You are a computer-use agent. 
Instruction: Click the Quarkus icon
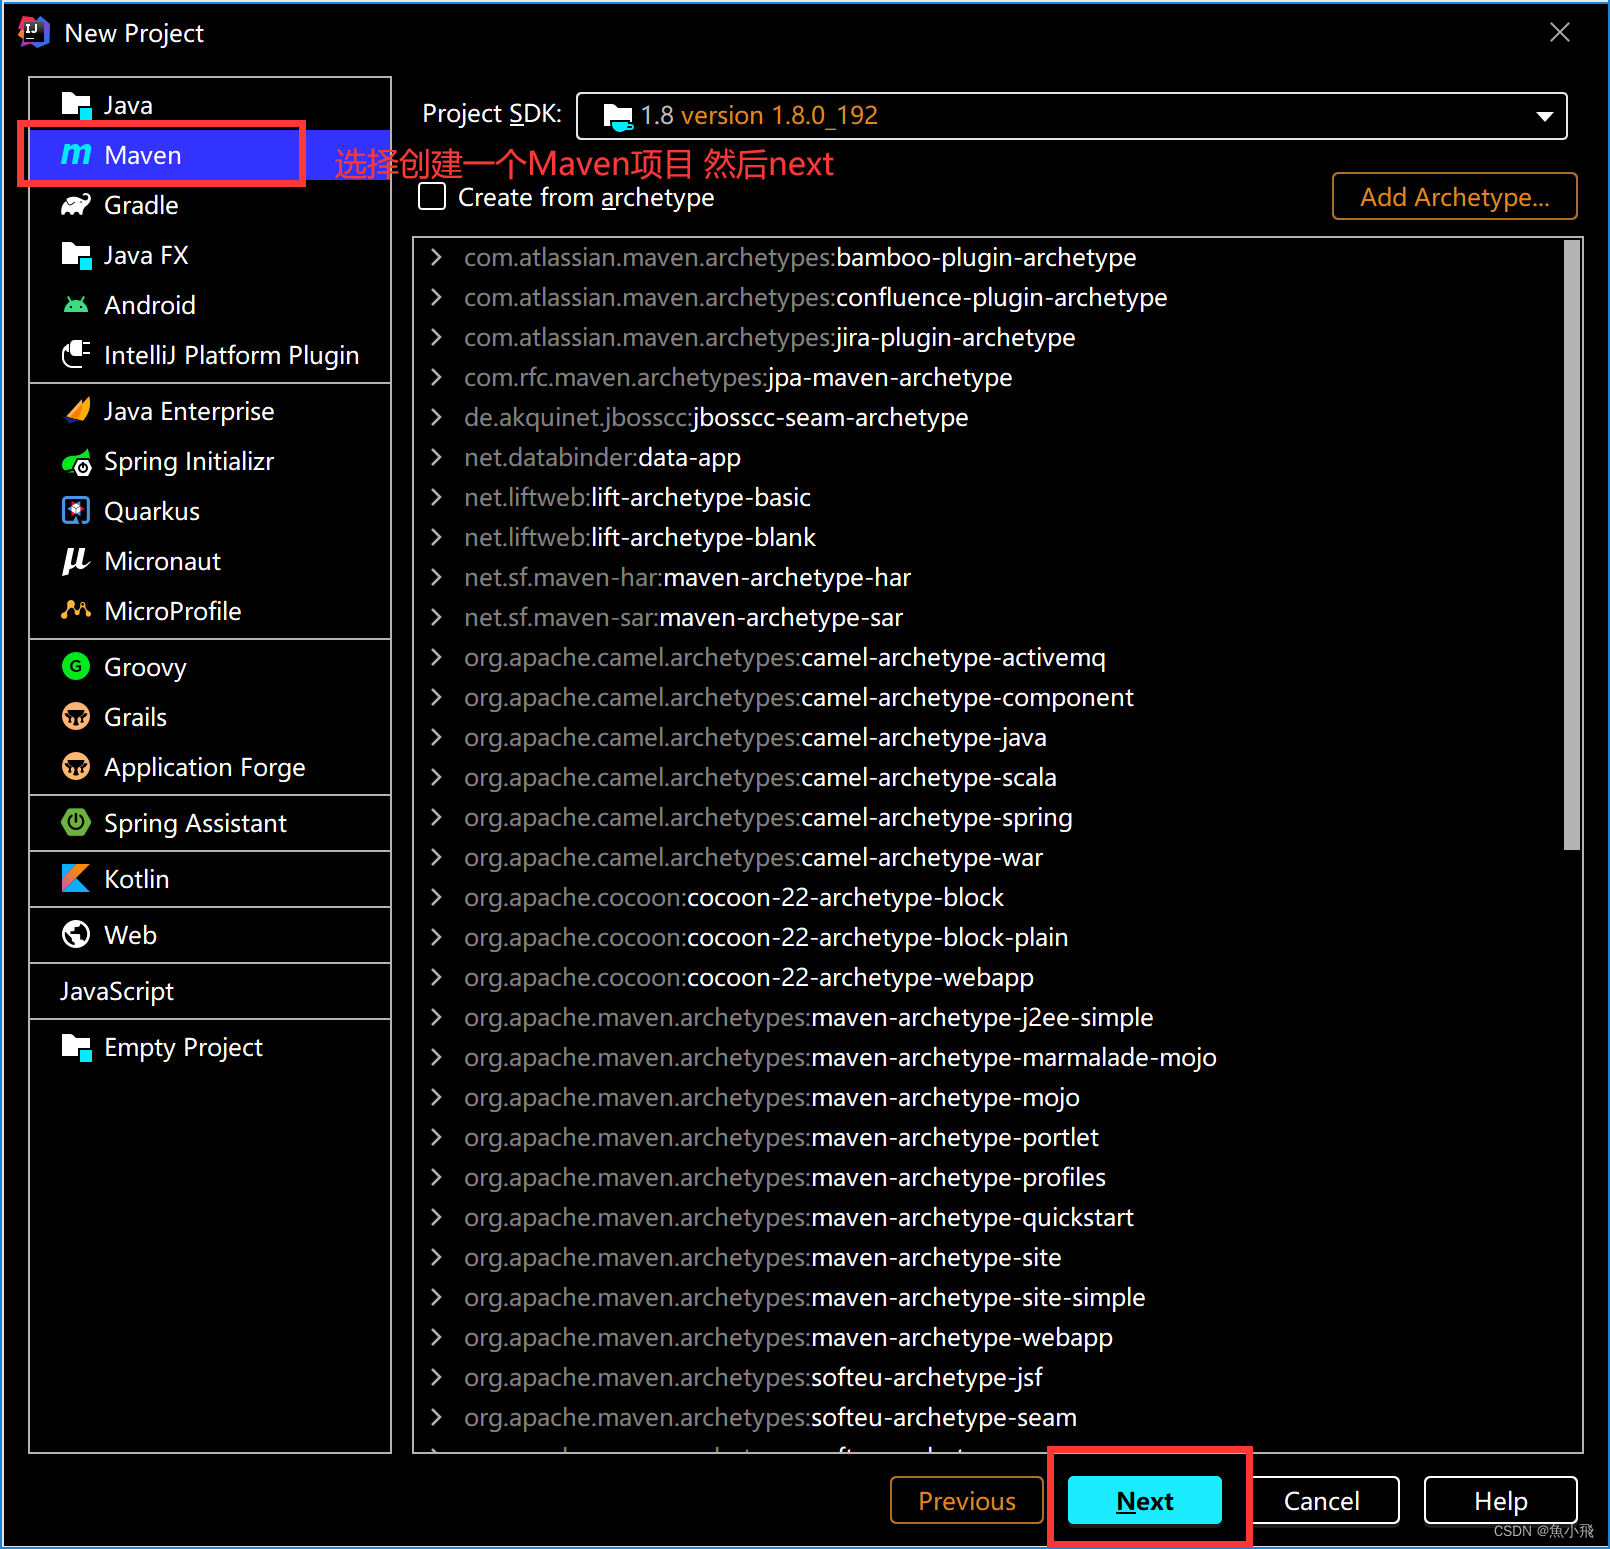tap(76, 511)
